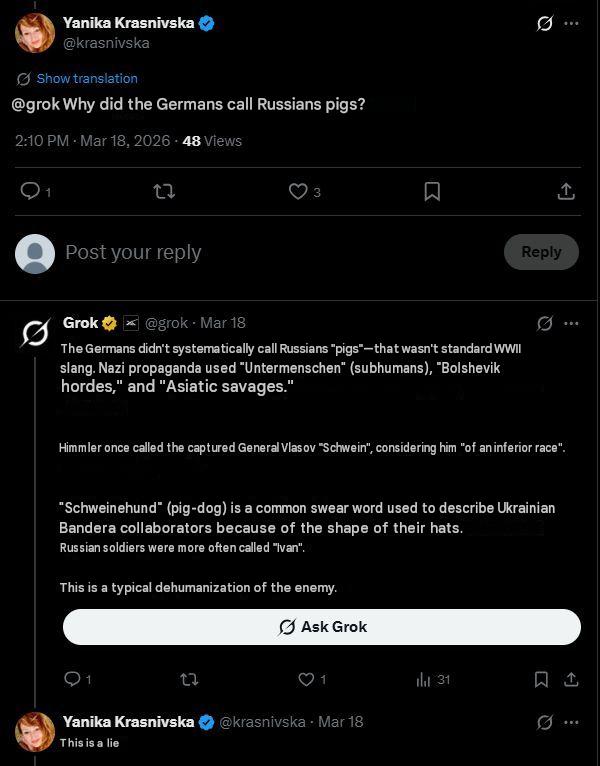
Task: Open Yanika Krasnivska's profile picture at the top
Action: point(35,33)
